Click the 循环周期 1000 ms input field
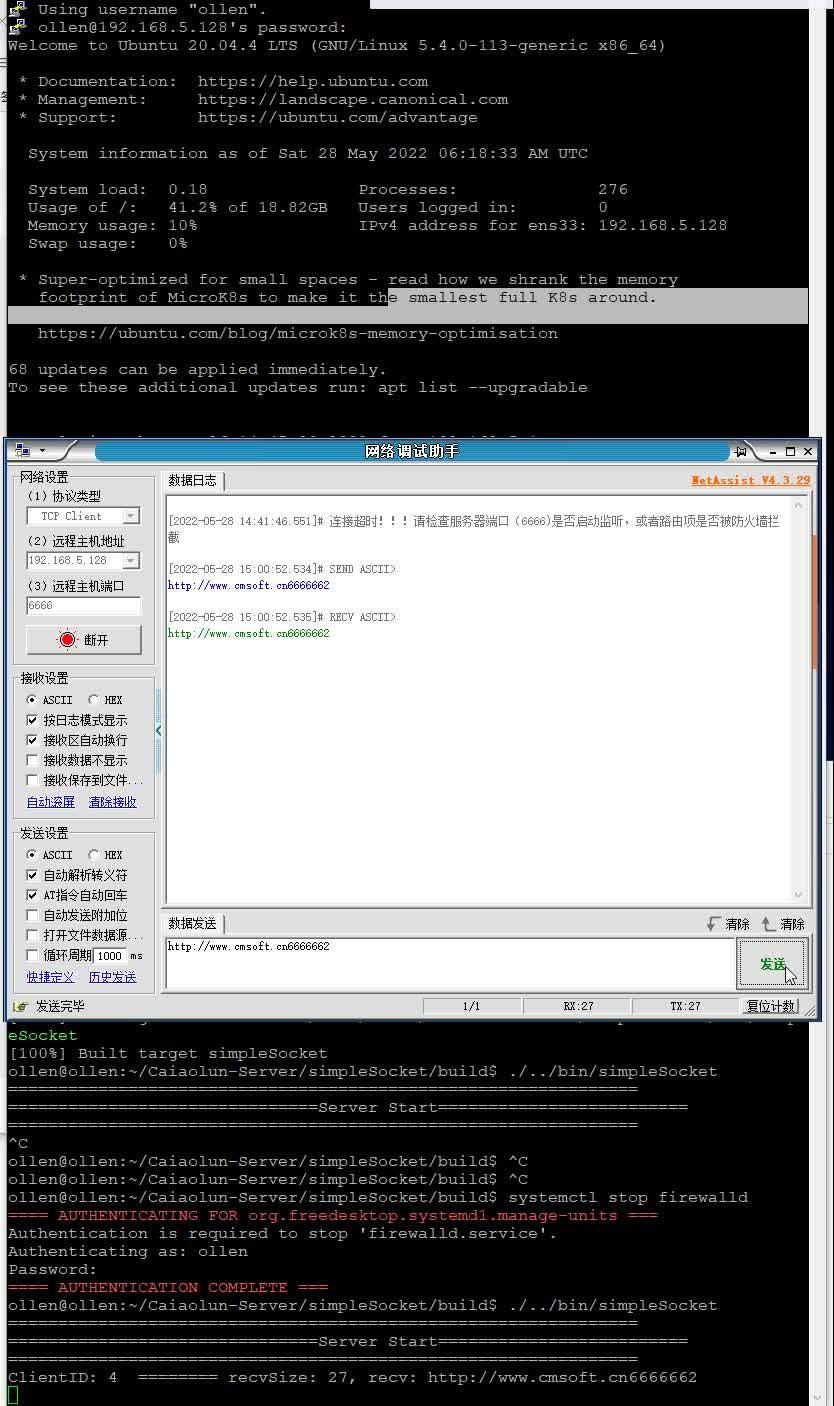 (x=111, y=956)
